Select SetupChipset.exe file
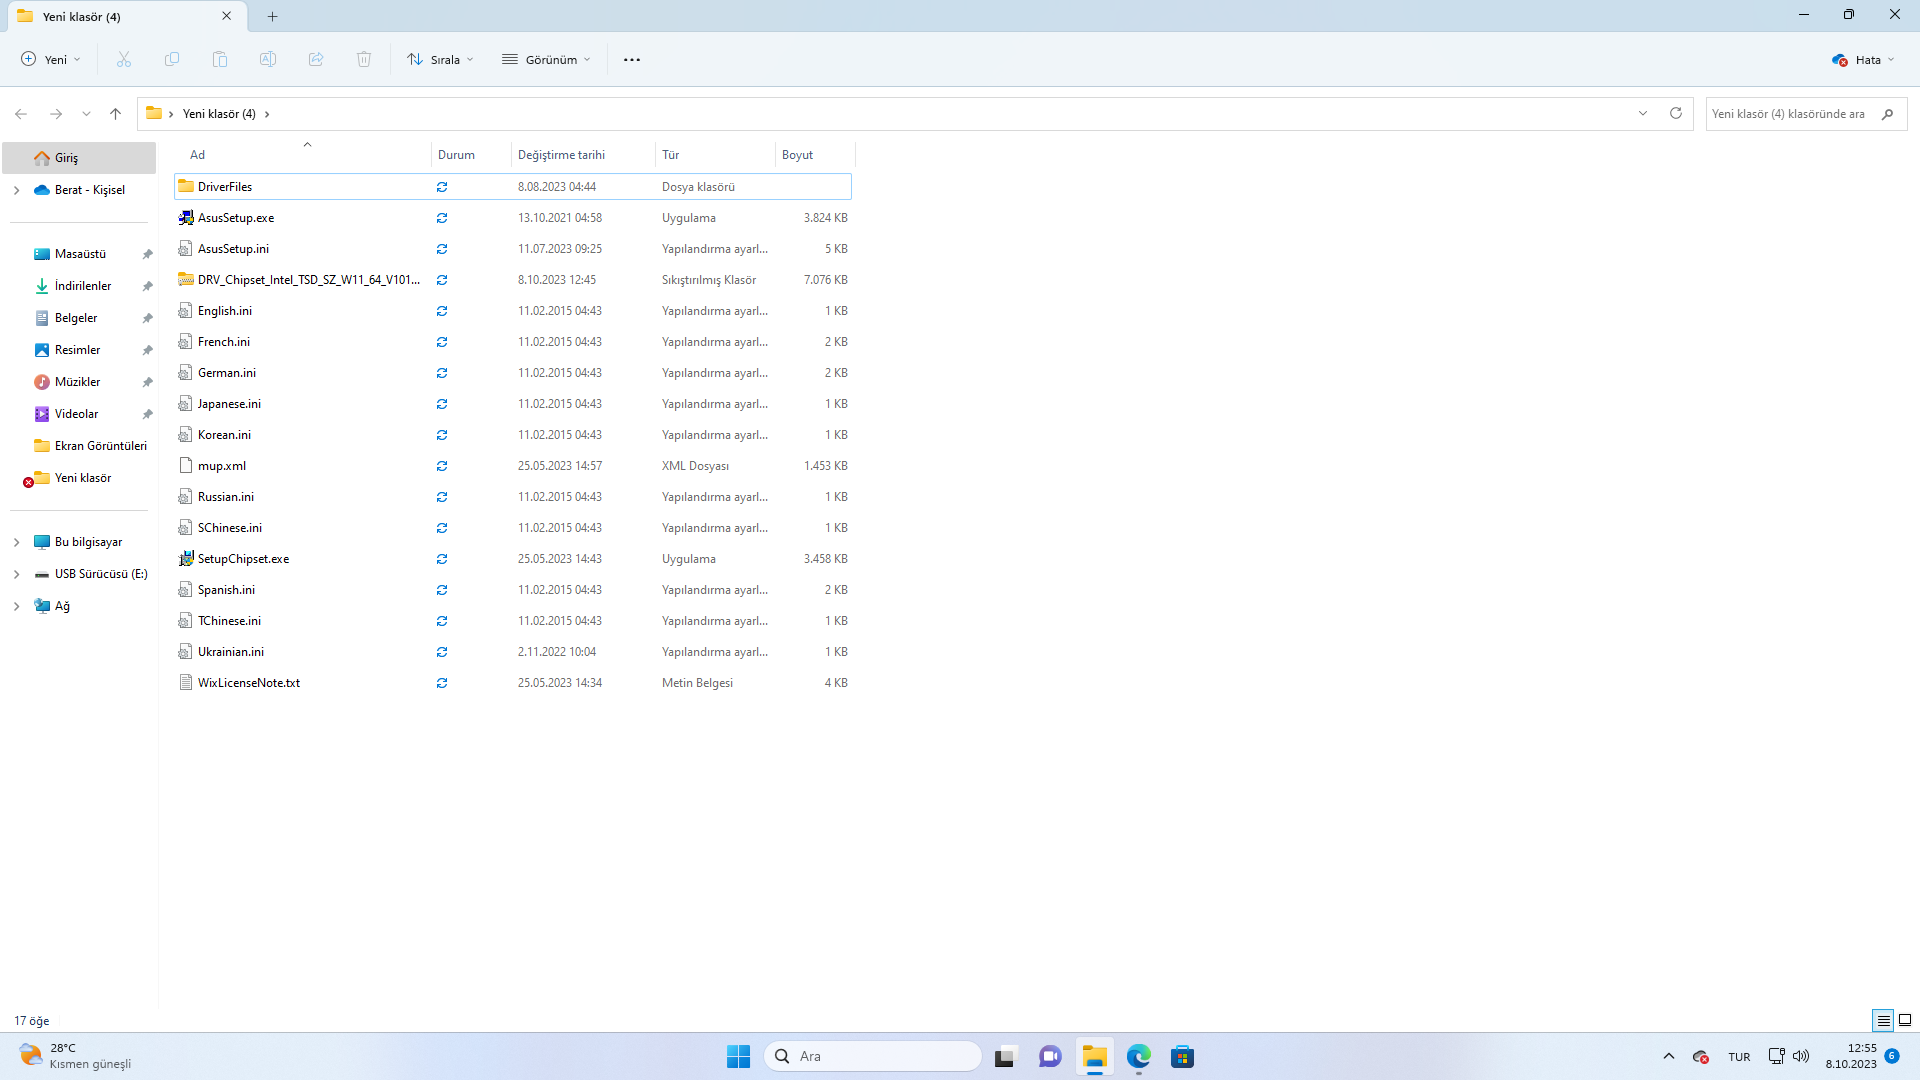The width and height of the screenshot is (1920, 1080). point(513,559)
